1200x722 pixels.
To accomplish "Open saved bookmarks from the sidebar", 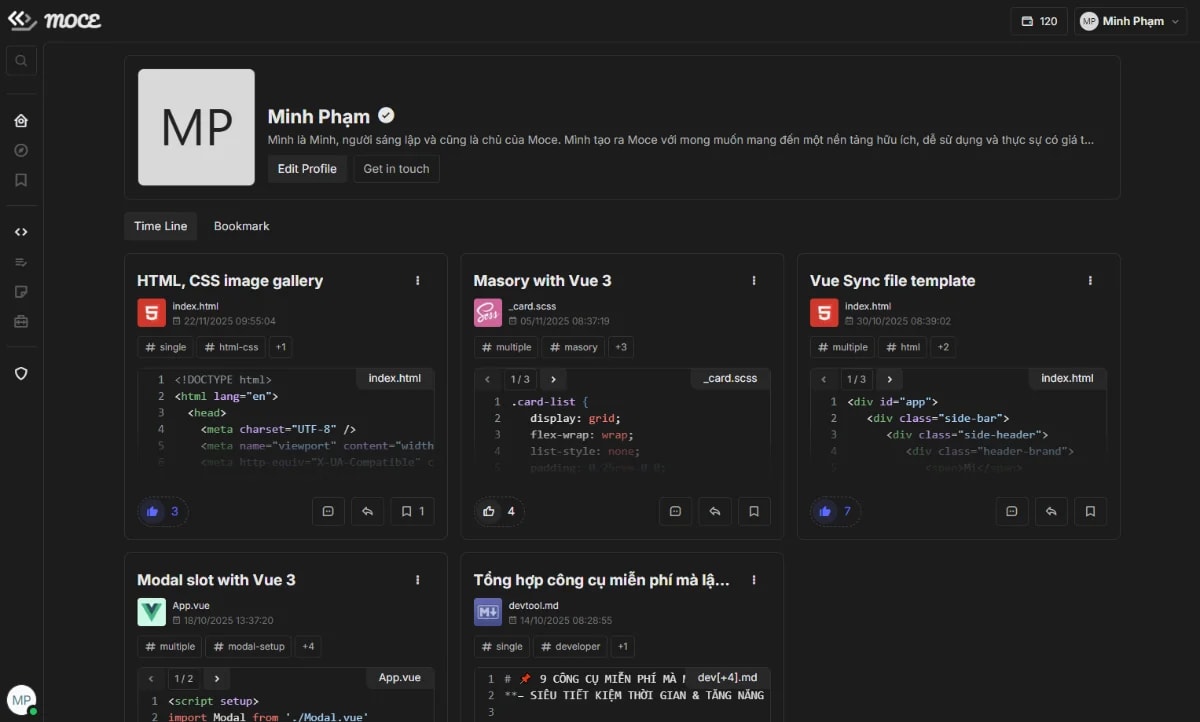I will [21, 180].
